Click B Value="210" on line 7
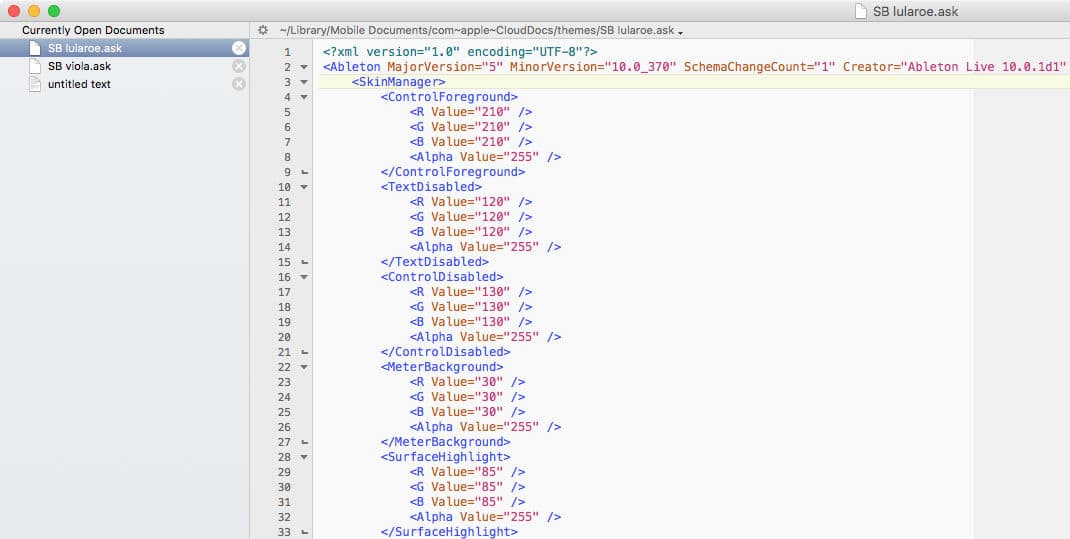The height and width of the screenshot is (539, 1070). [471, 142]
